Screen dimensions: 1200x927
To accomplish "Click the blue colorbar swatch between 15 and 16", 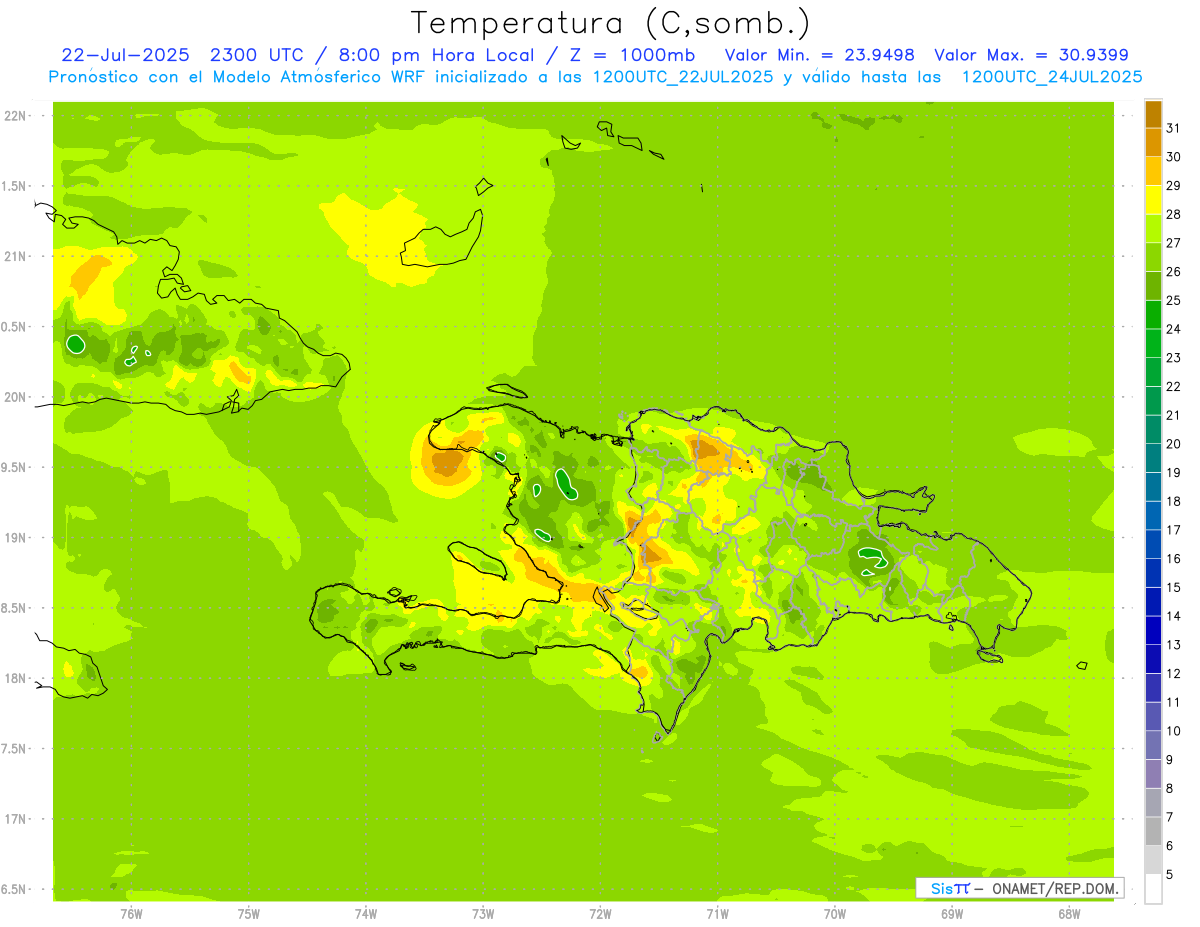I will point(1153,573).
